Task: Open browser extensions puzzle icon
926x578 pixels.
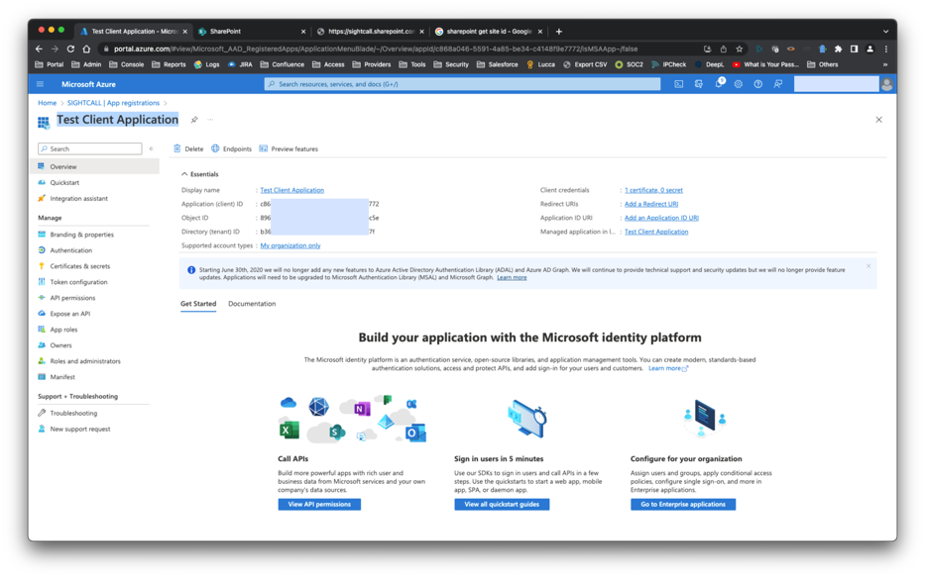Action: [837, 49]
